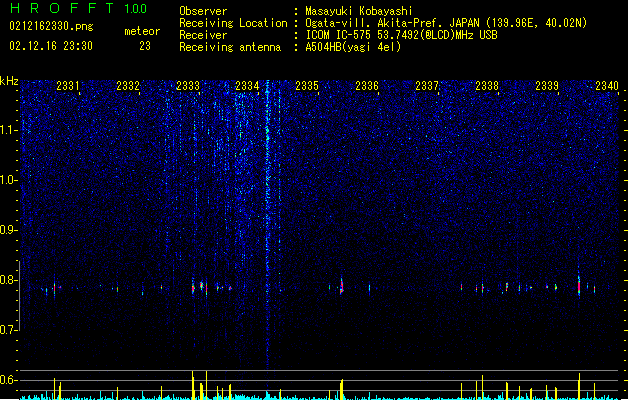The height and width of the screenshot is (400, 629).
Task: Click the strong meteor echo between 2335 and 2336
Action: pos(342,286)
